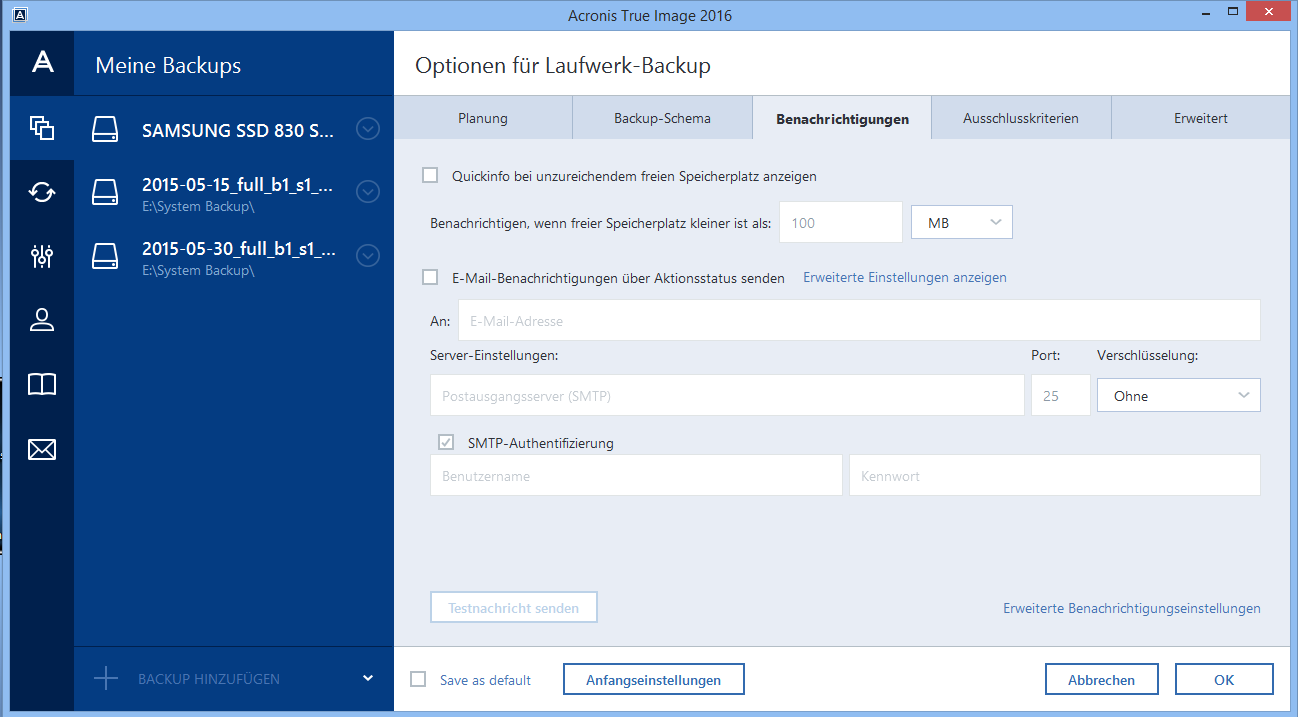Enable E-Mail-Benachrichtigungen checkbox
Screen dimensions: 1298x717
pos(430,277)
